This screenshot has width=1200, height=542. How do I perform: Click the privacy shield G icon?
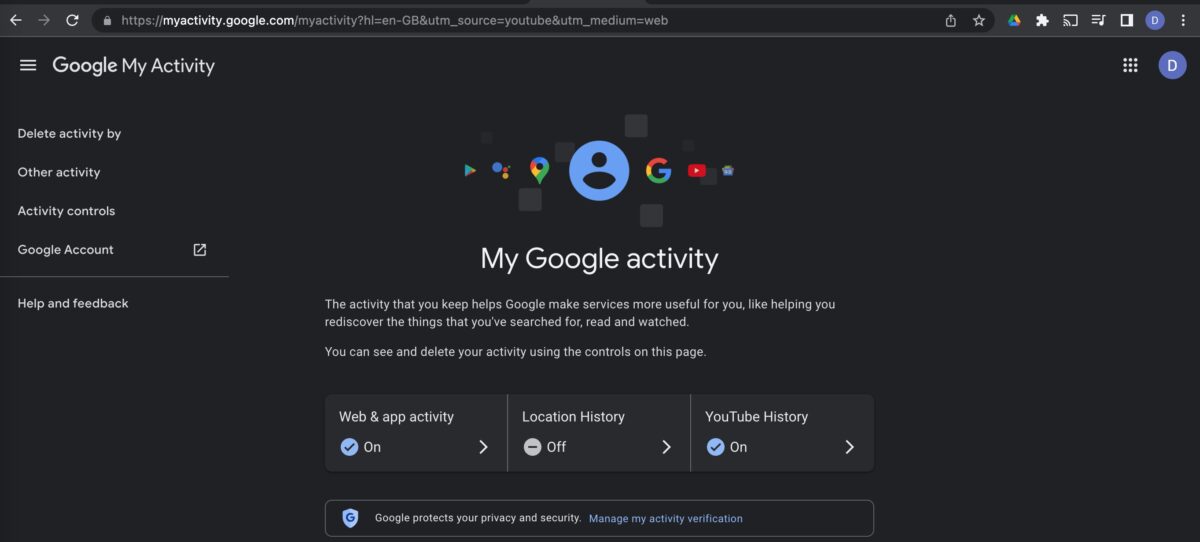click(x=350, y=518)
